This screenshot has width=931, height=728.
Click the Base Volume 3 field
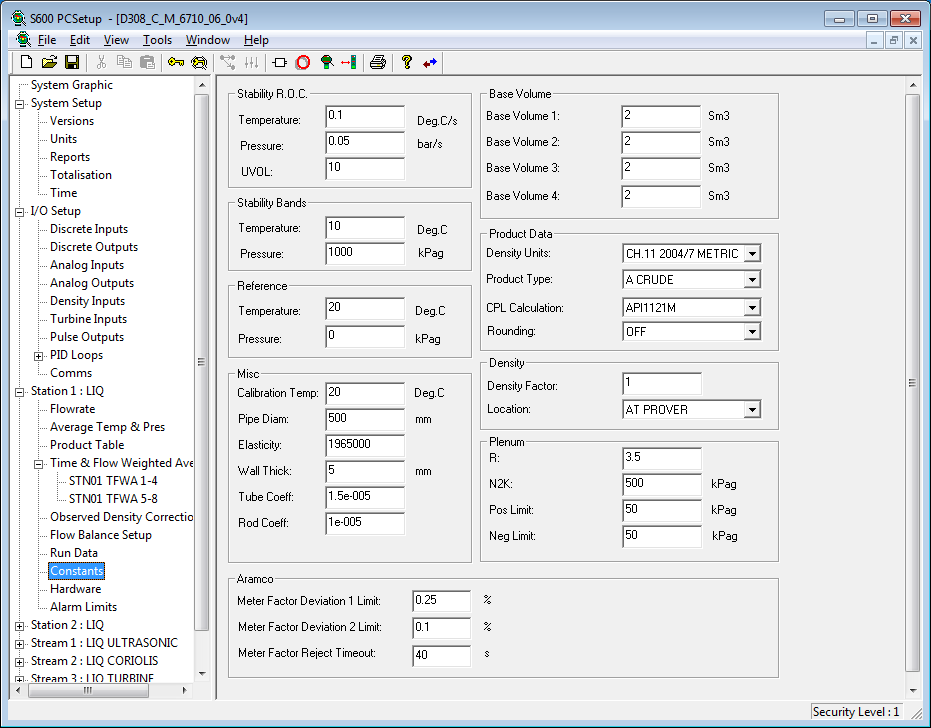coord(661,168)
